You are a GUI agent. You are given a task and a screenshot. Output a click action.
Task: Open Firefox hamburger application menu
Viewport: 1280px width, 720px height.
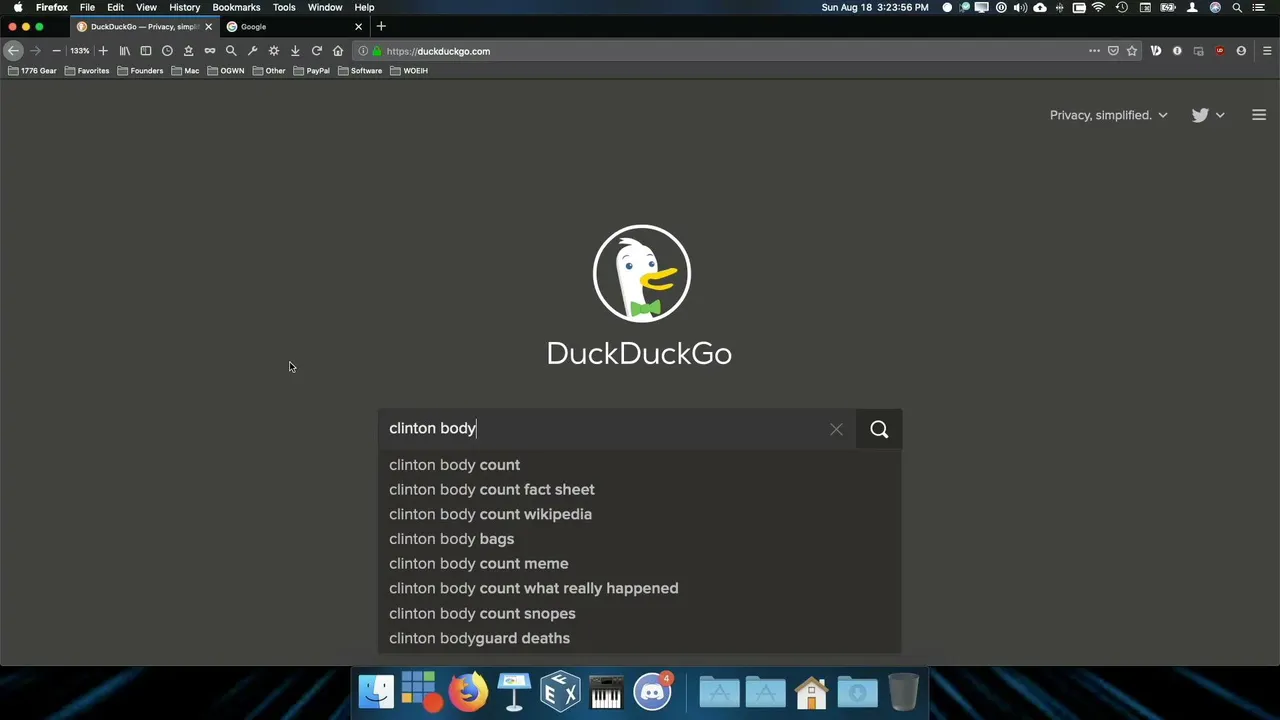[1266, 51]
